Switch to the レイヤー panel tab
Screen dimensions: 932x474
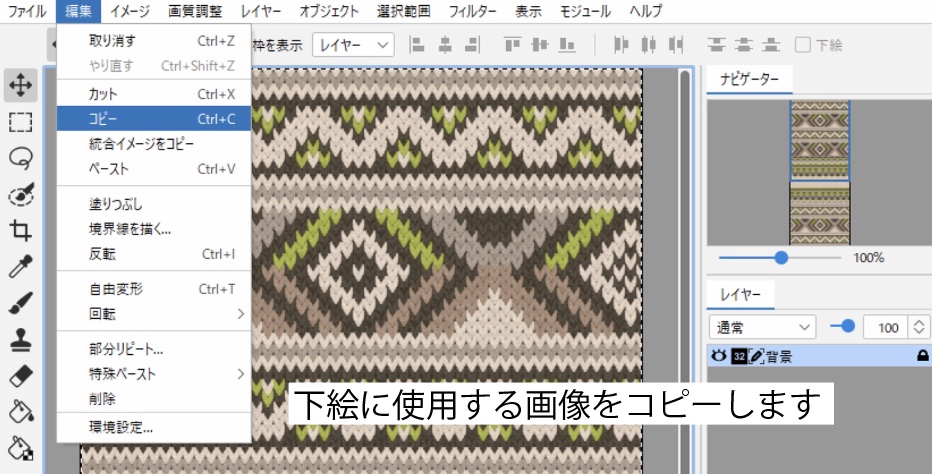[x=741, y=295]
